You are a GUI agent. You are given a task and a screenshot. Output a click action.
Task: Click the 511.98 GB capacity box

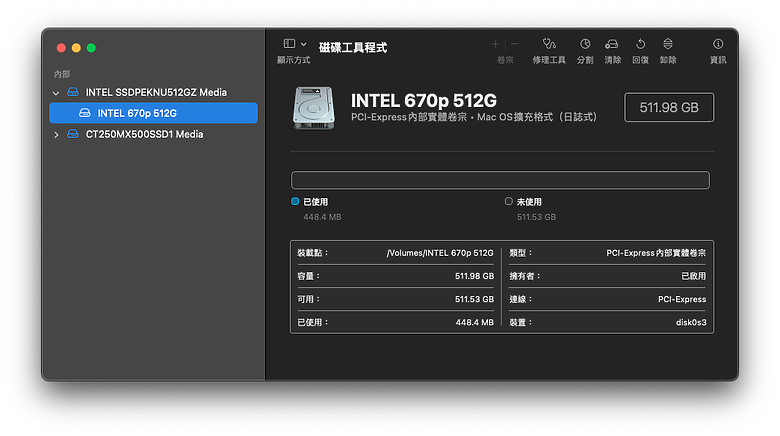(669, 108)
